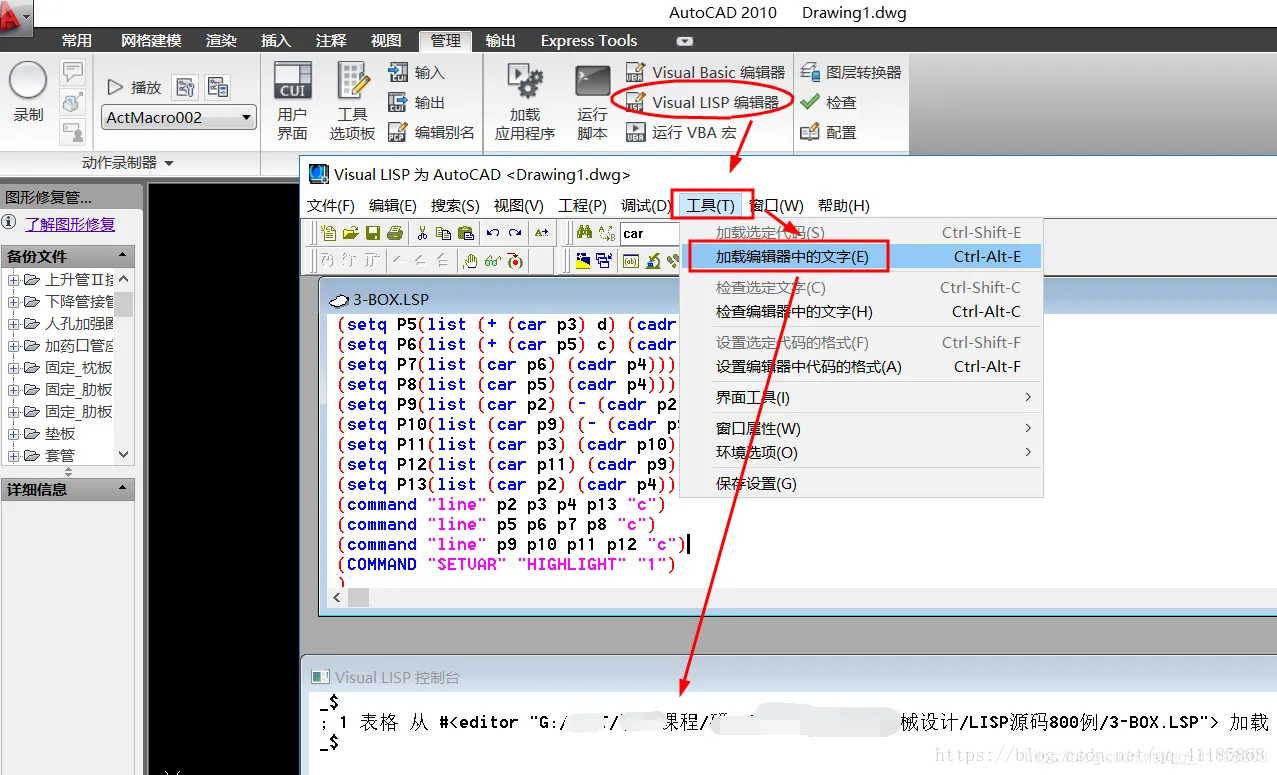
Task: Click the Copy icon in Visual LISP toolbar
Action: tap(444, 233)
